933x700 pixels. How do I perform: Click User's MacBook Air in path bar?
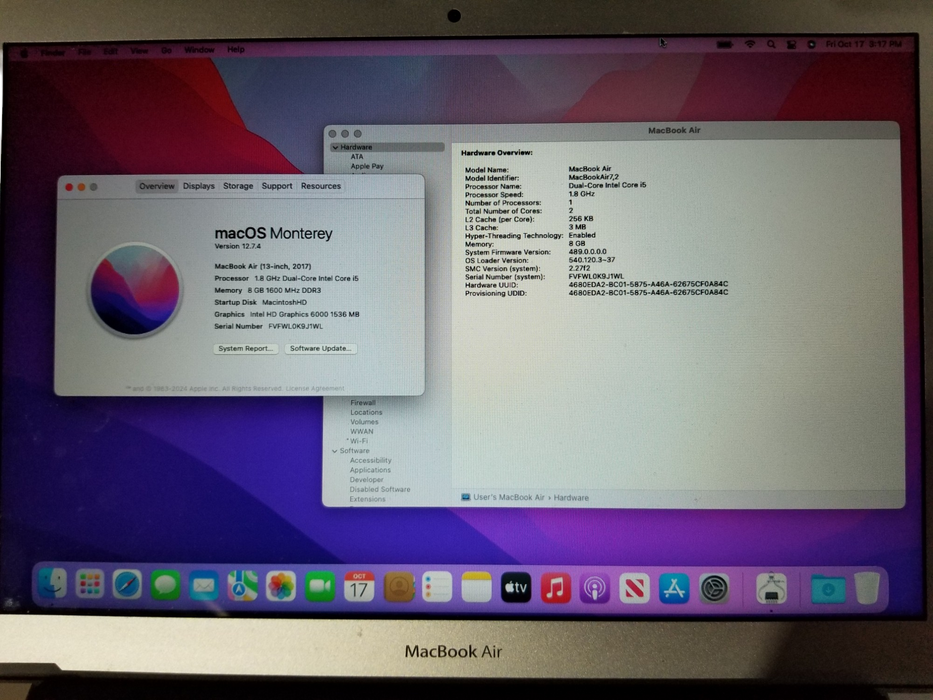508,498
